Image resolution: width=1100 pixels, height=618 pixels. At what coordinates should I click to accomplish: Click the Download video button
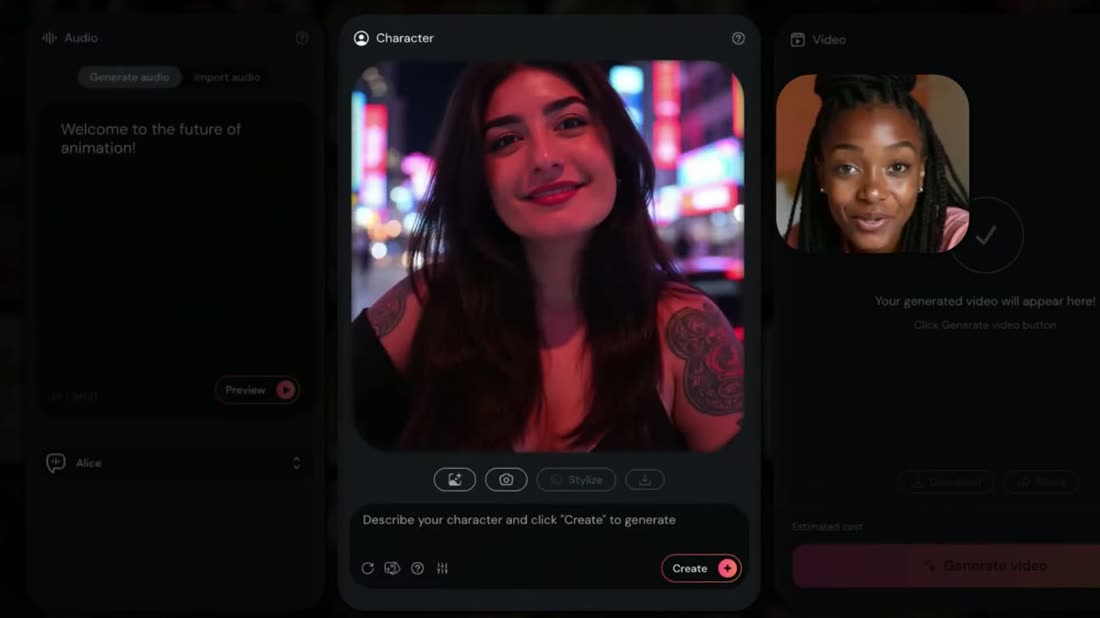(x=947, y=482)
